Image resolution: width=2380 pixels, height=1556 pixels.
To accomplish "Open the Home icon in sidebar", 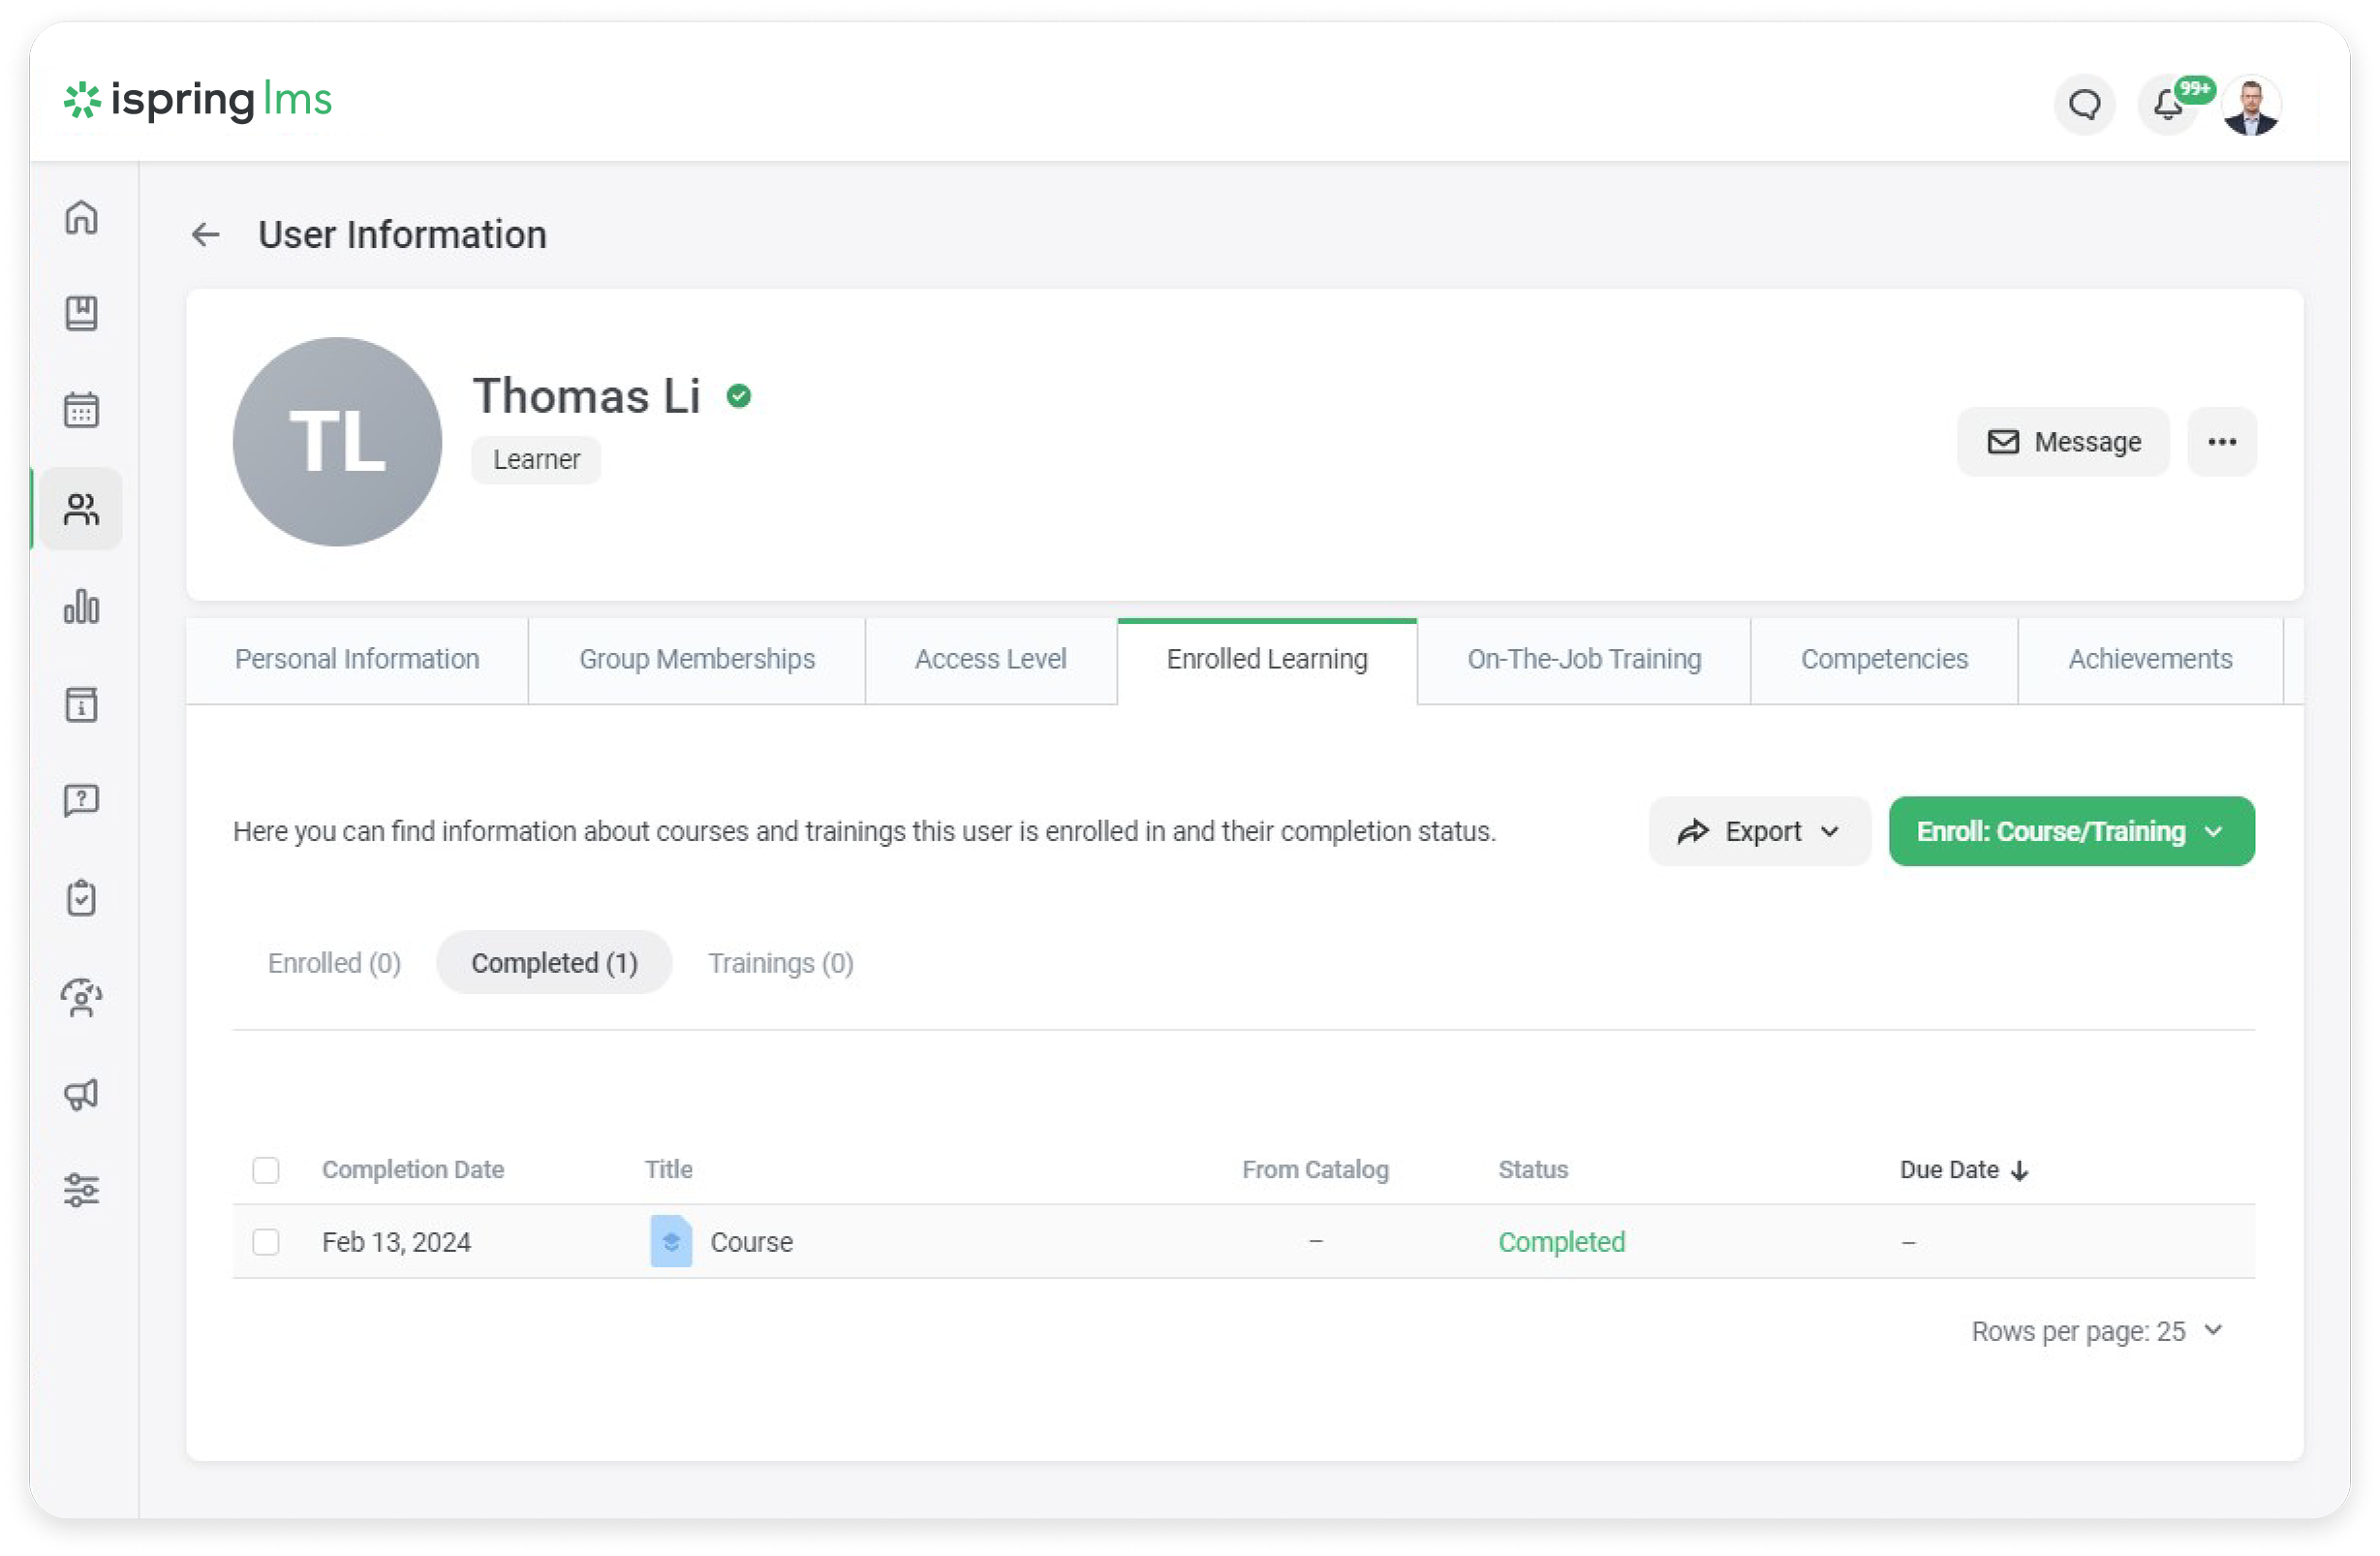I will [x=81, y=217].
